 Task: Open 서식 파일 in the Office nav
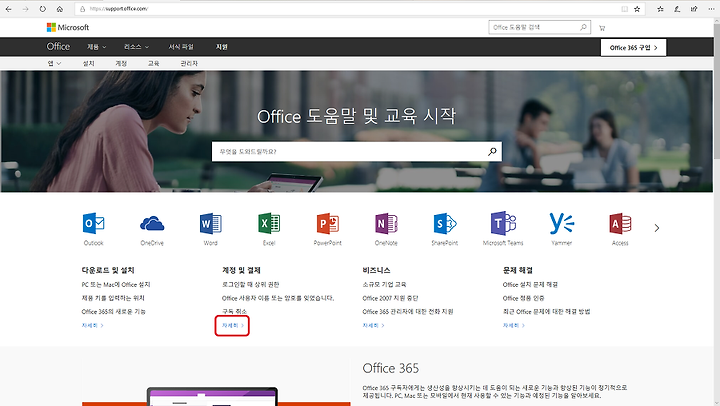pyautogui.click(x=181, y=47)
